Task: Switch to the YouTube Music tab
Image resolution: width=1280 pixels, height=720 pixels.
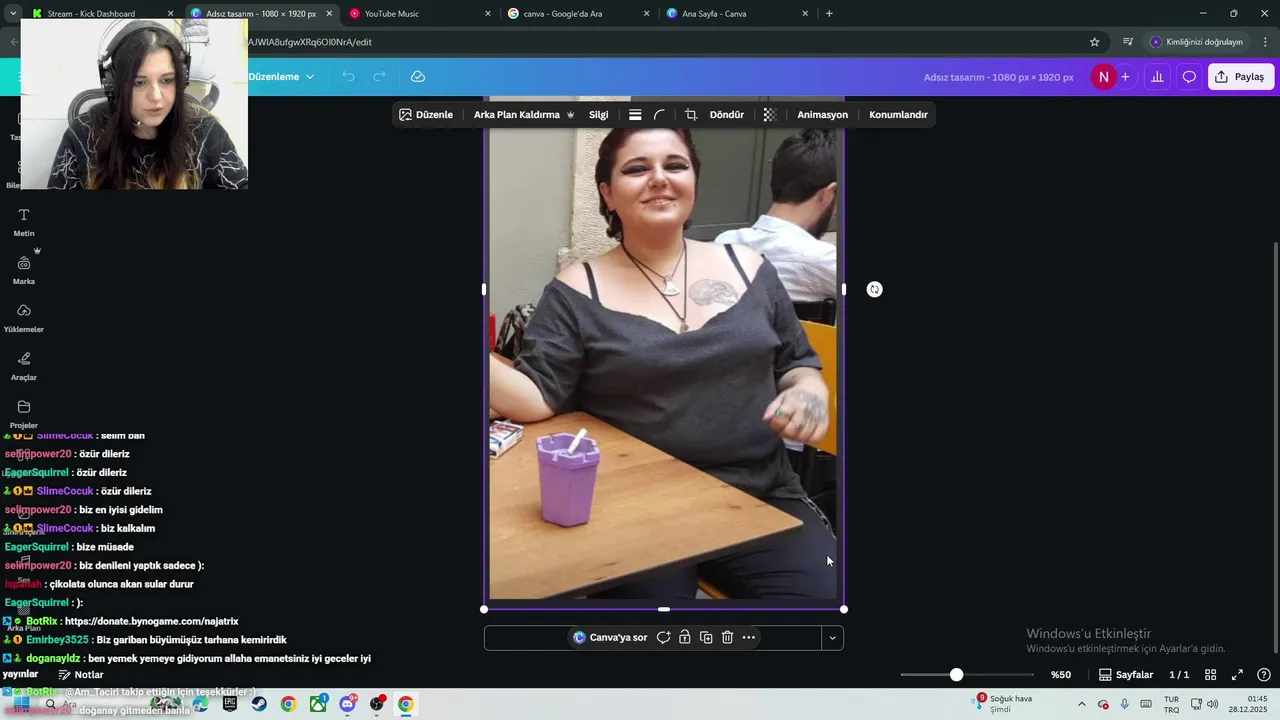Action: click(x=419, y=14)
